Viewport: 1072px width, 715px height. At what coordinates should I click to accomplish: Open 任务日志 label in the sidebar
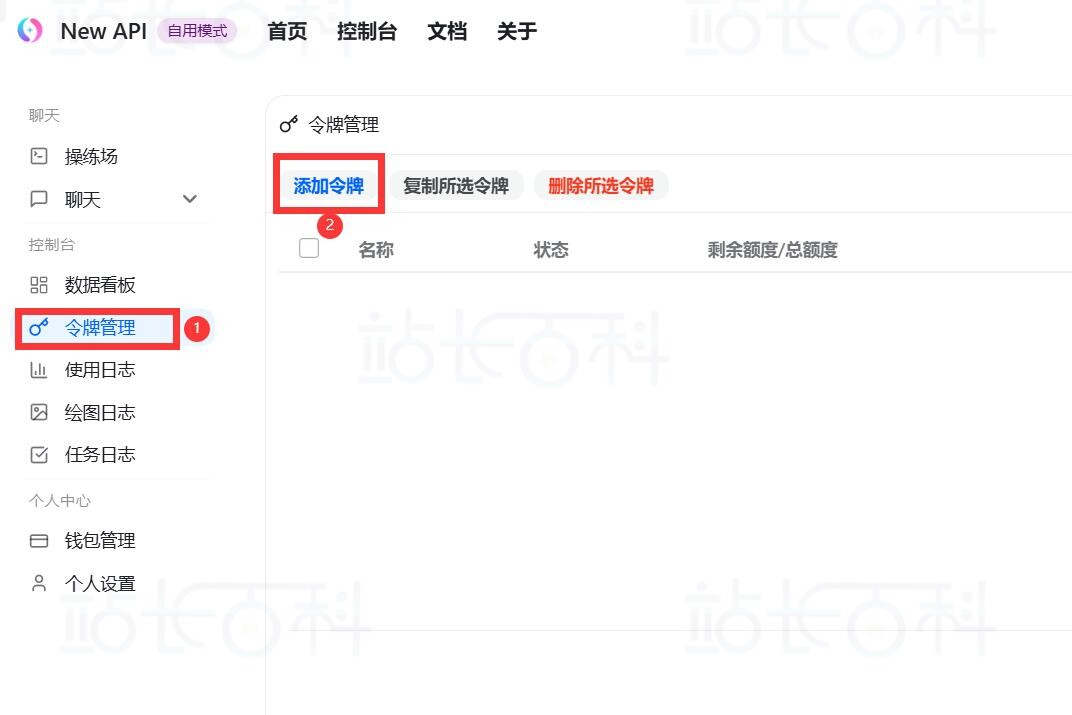click(x=100, y=455)
